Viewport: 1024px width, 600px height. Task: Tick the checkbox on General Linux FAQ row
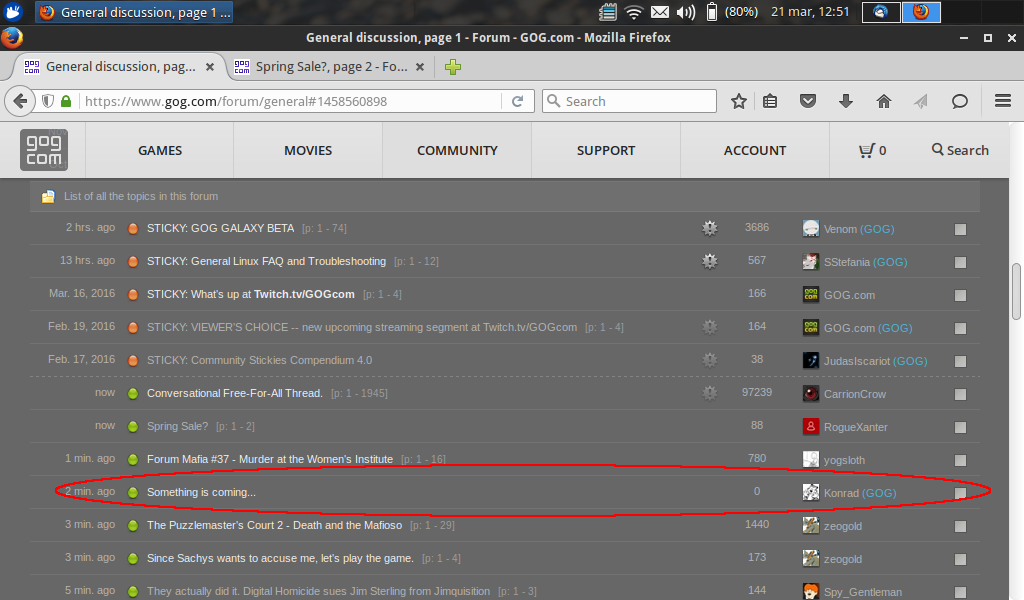pos(960,262)
